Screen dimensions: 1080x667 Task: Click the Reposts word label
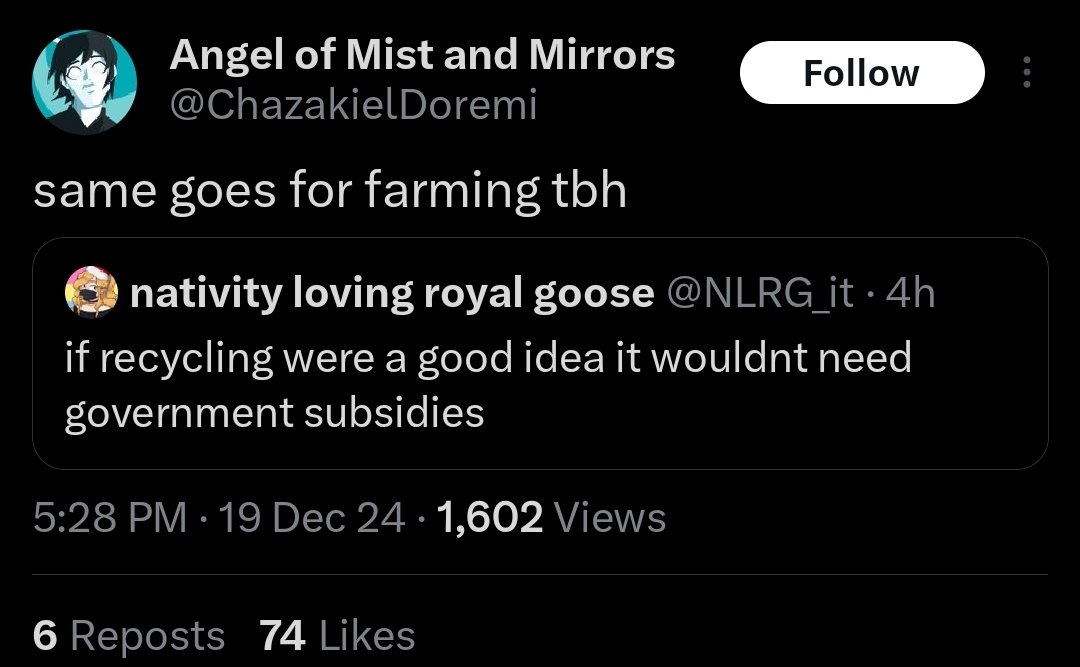[148, 635]
